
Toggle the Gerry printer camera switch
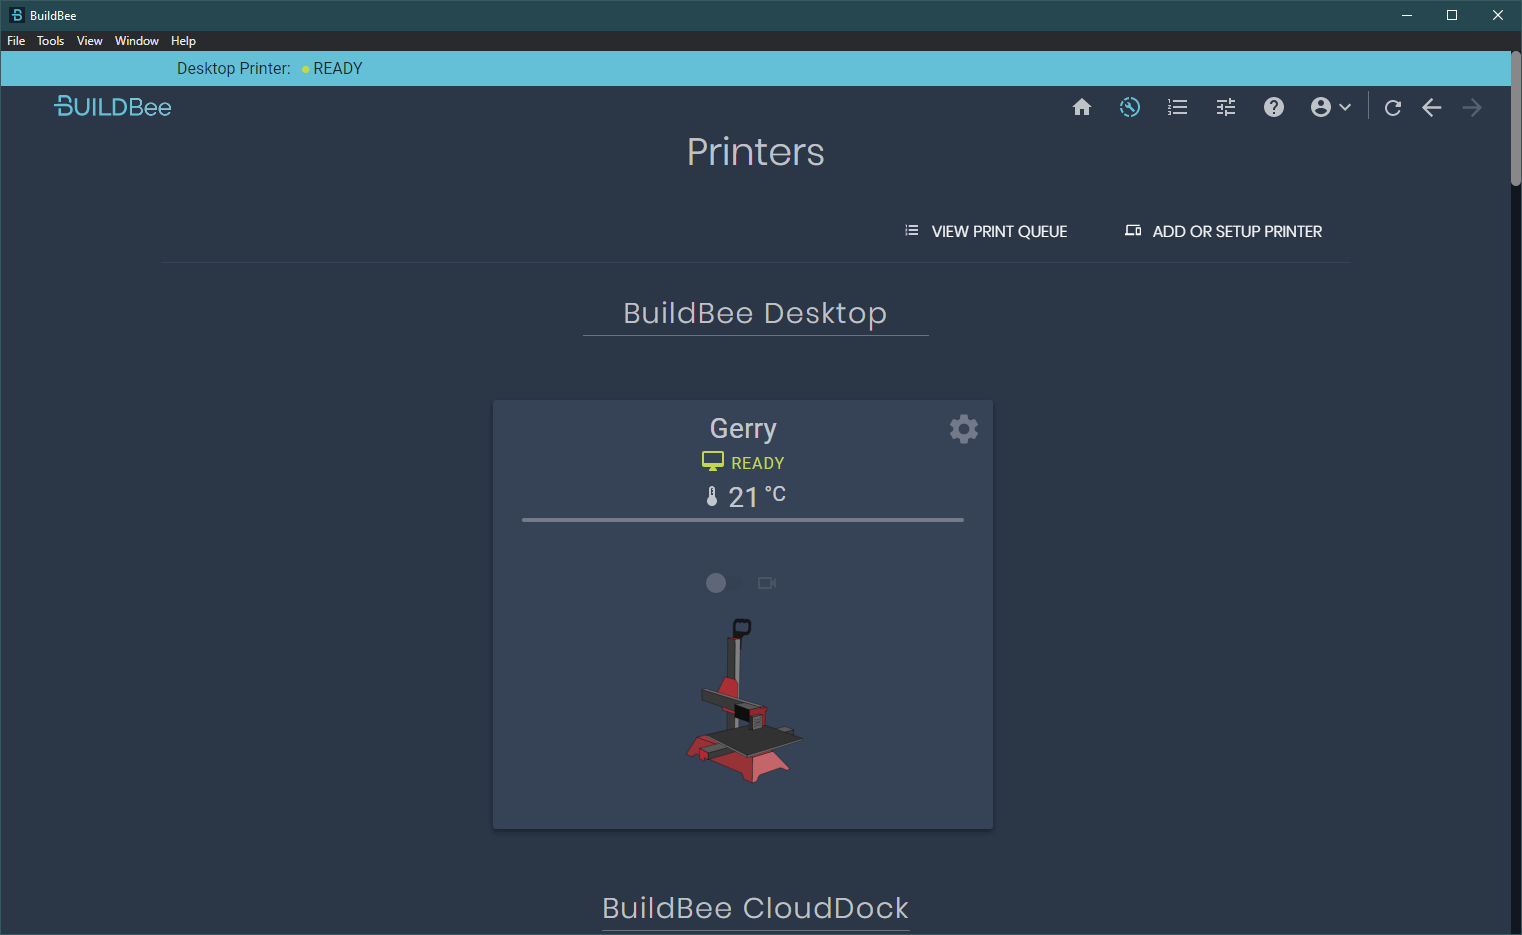click(723, 583)
